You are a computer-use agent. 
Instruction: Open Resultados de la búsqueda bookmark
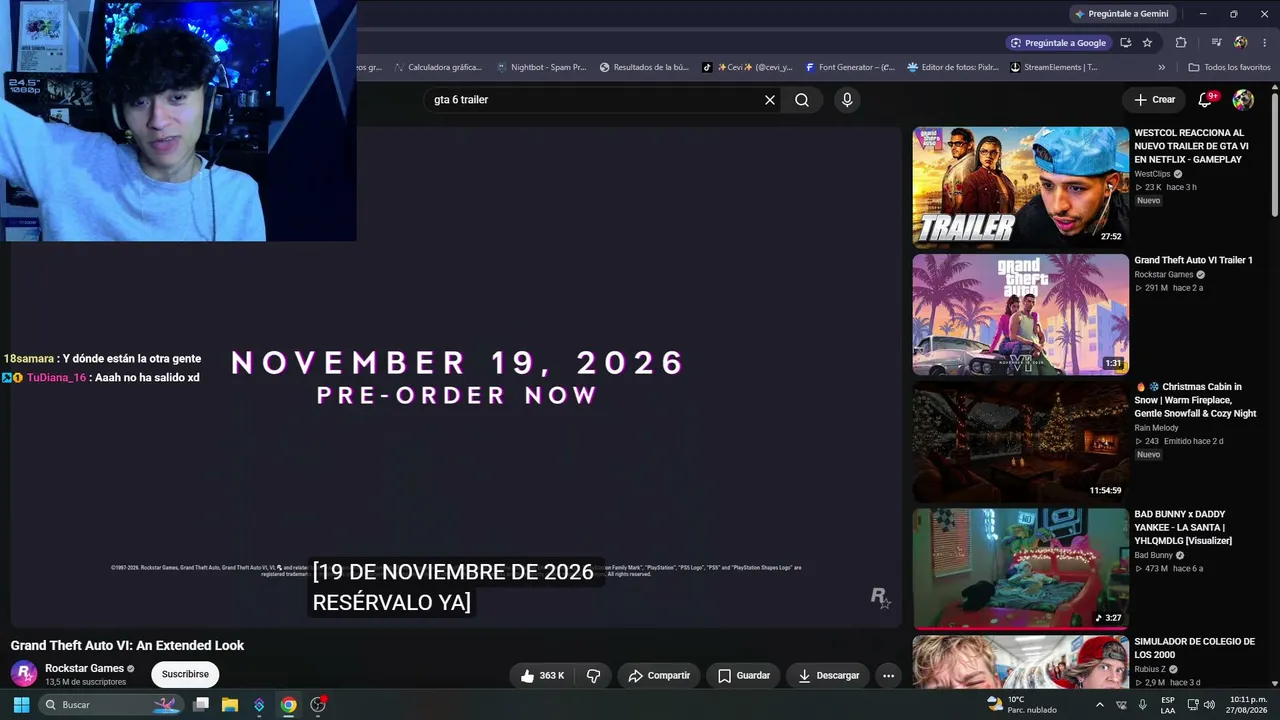tap(644, 67)
